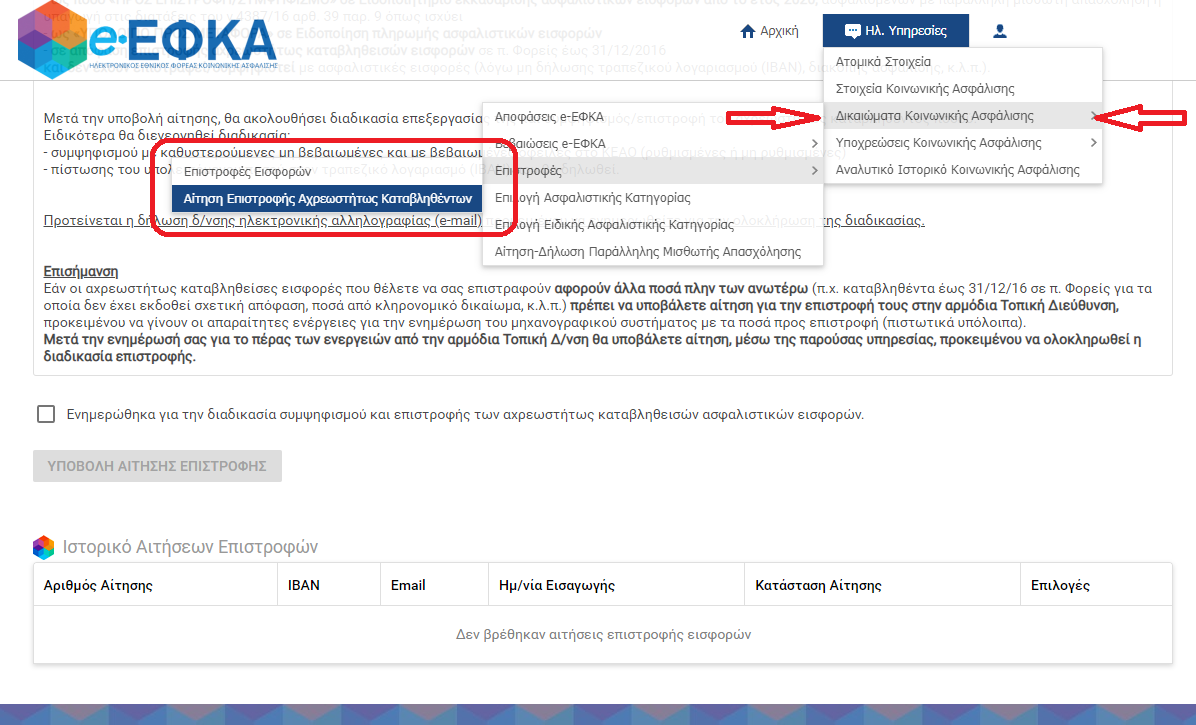Open the Επιστροφές submenu entry
The height and width of the screenshot is (725, 1196).
click(653, 171)
